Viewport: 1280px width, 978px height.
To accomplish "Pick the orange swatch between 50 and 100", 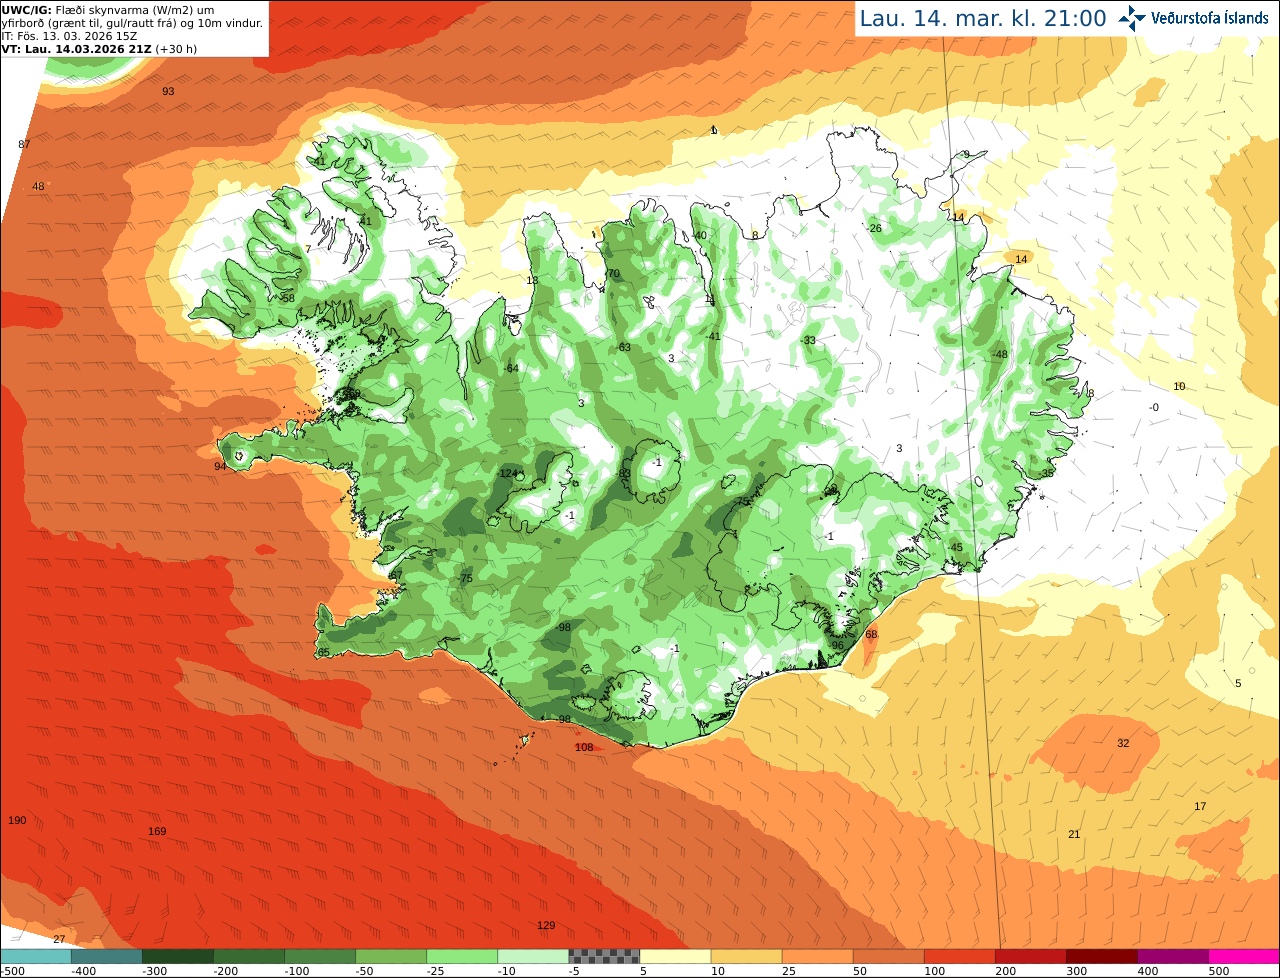I will (x=888, y=956).
